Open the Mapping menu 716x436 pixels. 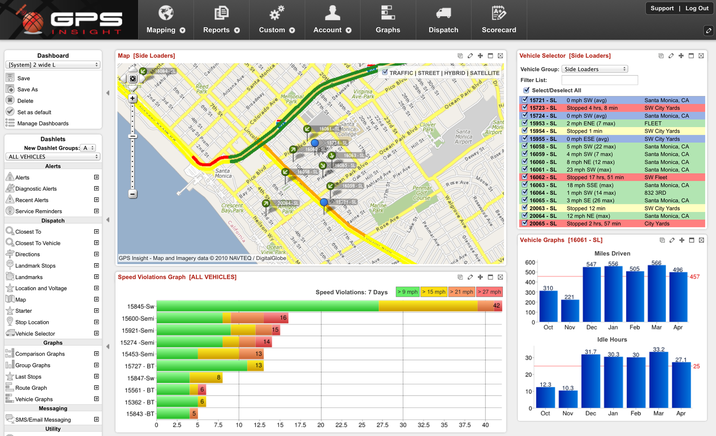tap(165, 19)
